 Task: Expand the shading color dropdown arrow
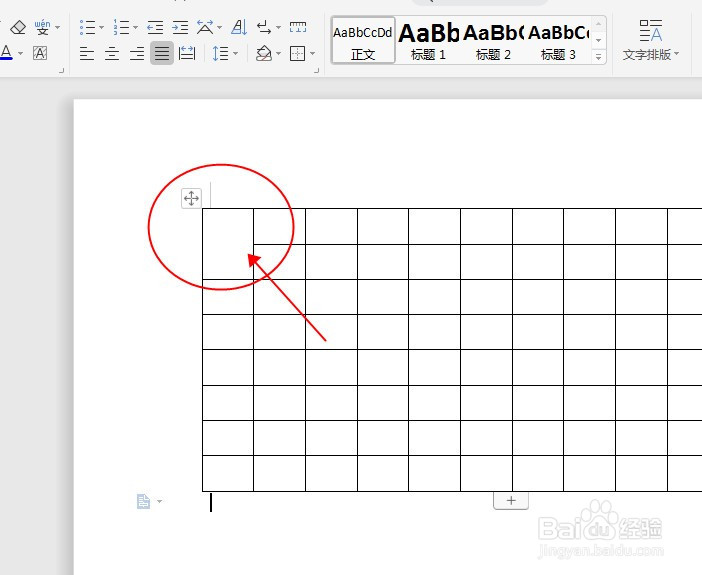278,54
